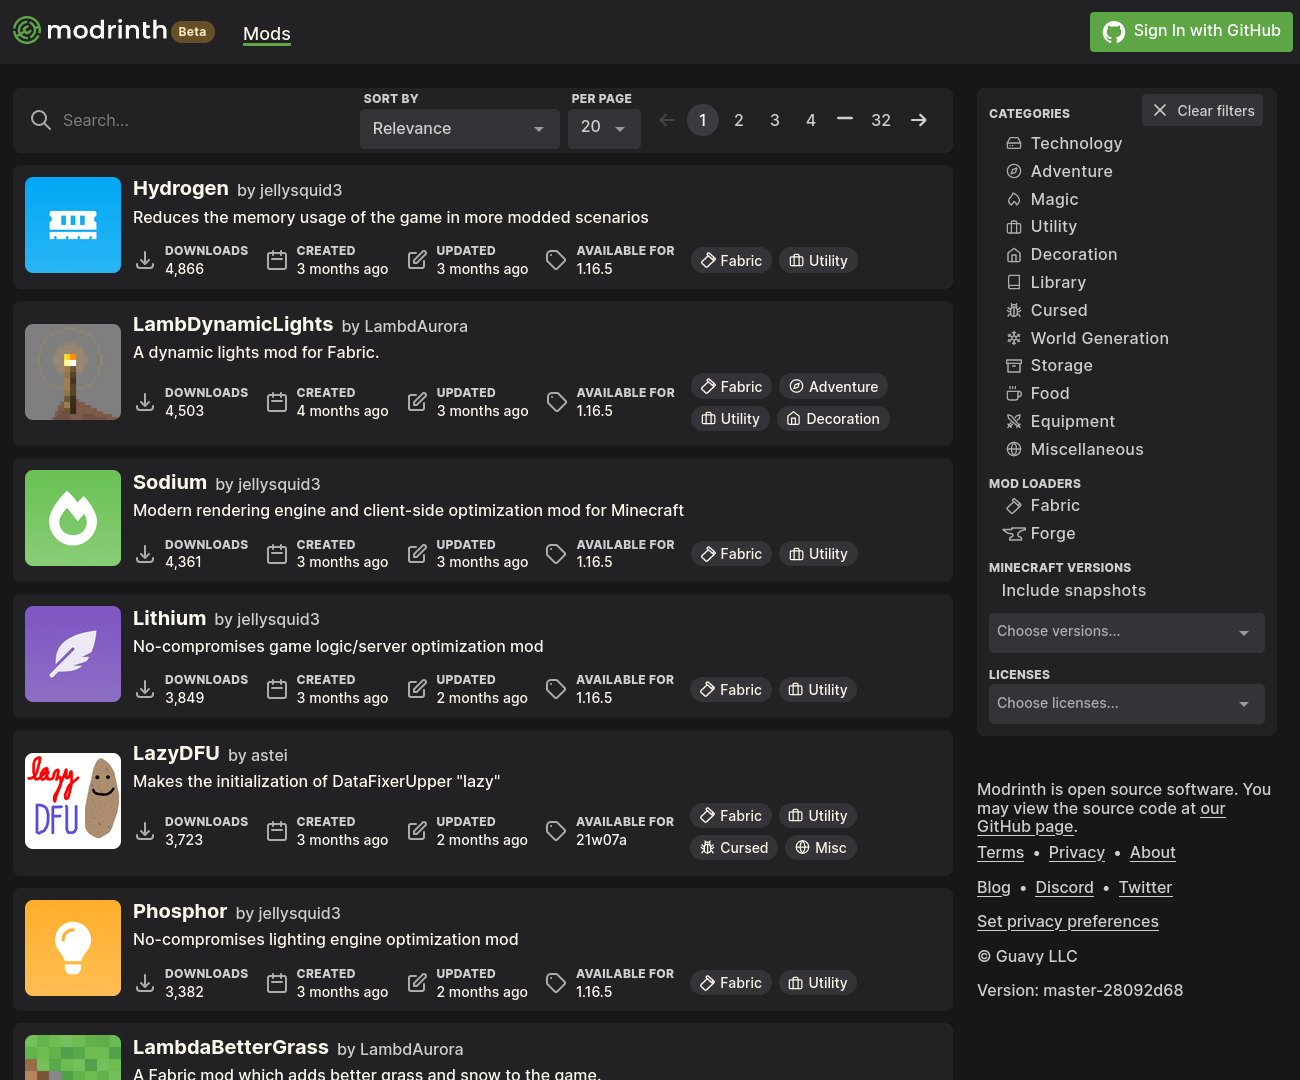The height and width of the screenshot is (1080, 1300).
Task: Click the Magic category icon
Action: click(1014, 199)
